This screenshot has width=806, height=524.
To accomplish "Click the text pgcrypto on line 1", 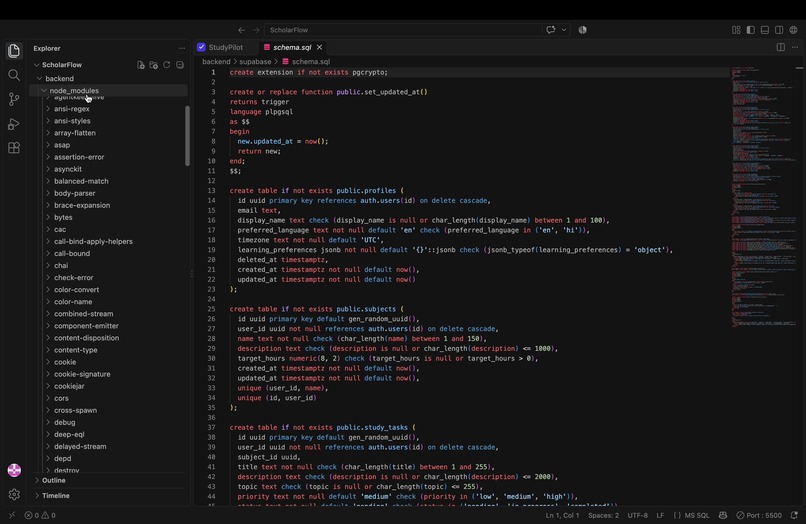I will pos(368,73).
